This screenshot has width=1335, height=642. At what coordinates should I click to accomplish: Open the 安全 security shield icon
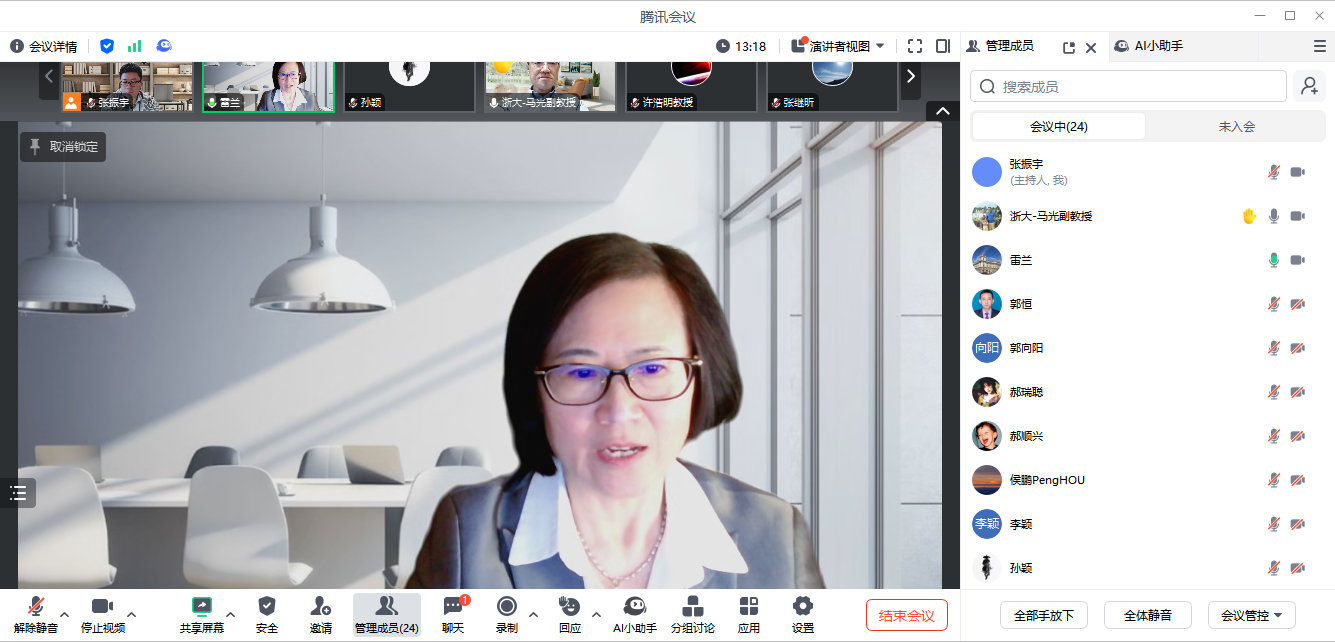point(267,607)
